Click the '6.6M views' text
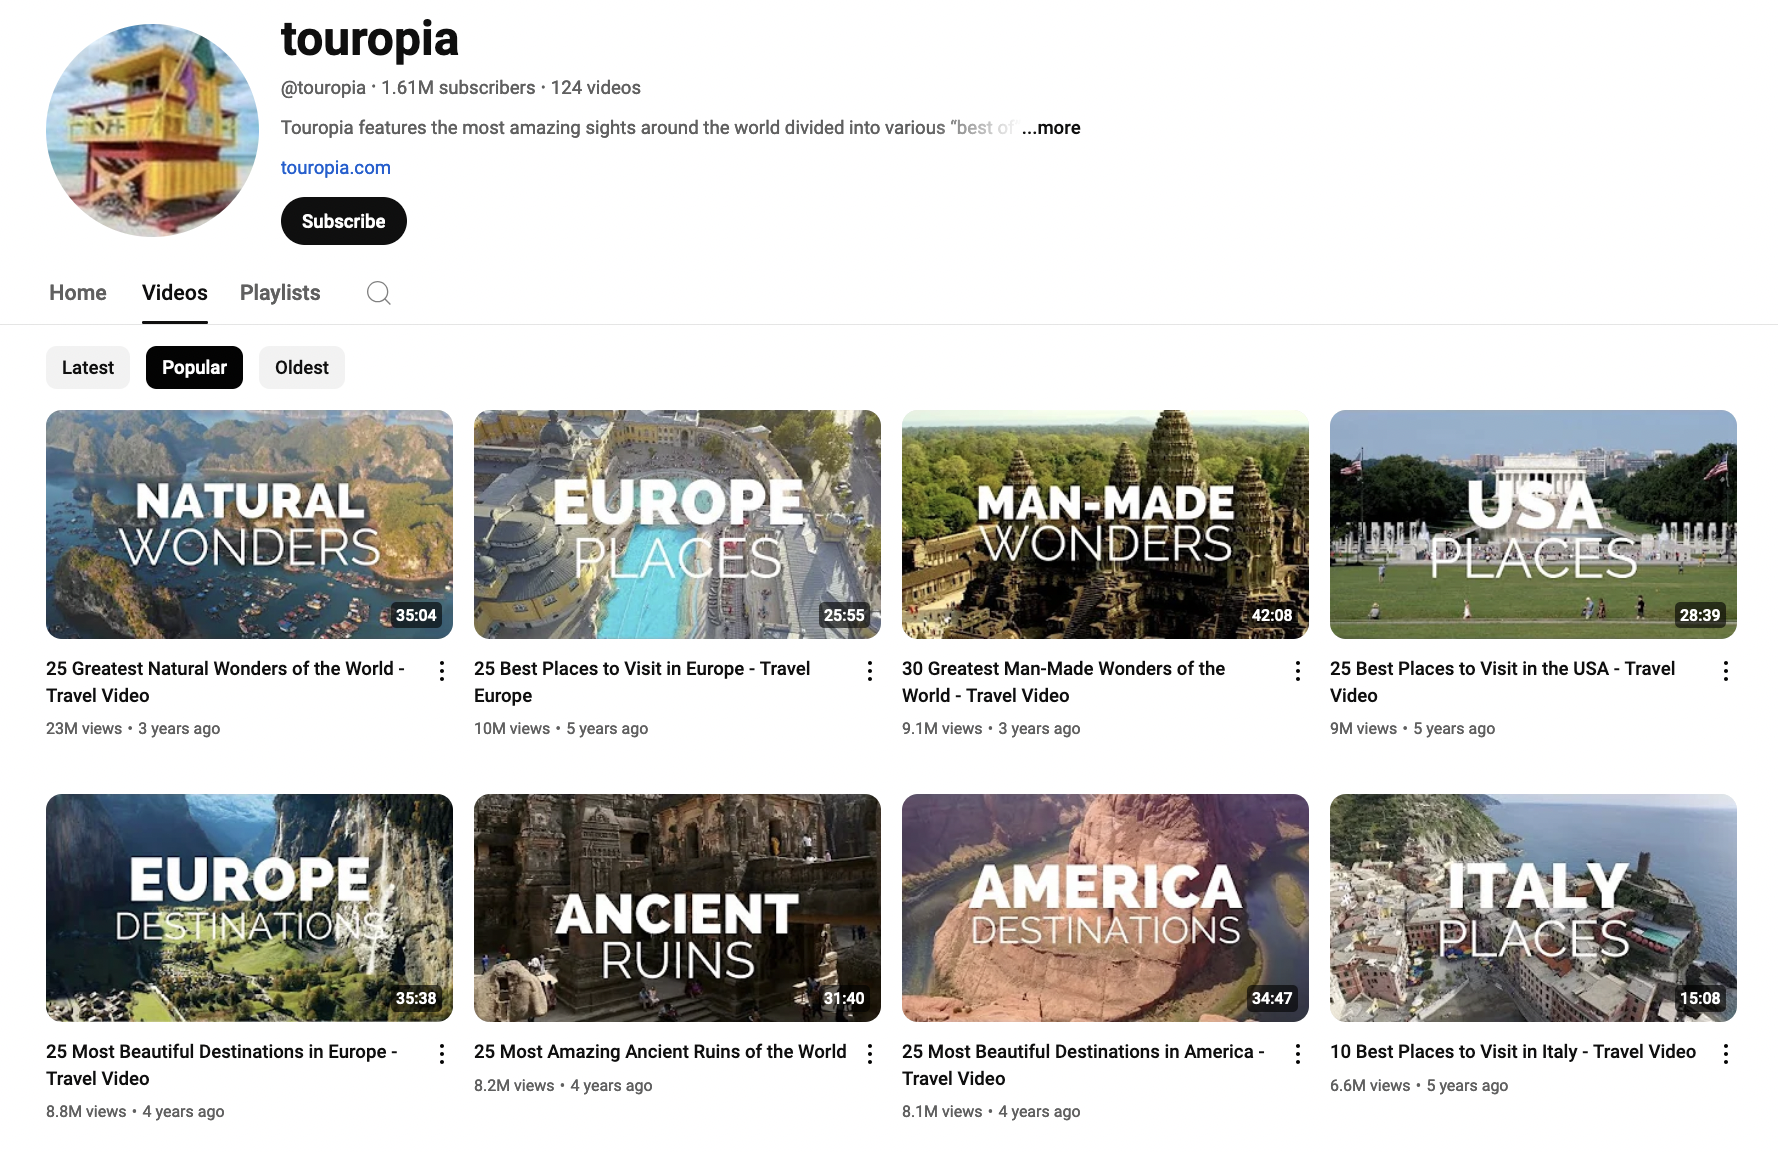This screenshot has width=1778, height=1152. tap(1370, 1086)
